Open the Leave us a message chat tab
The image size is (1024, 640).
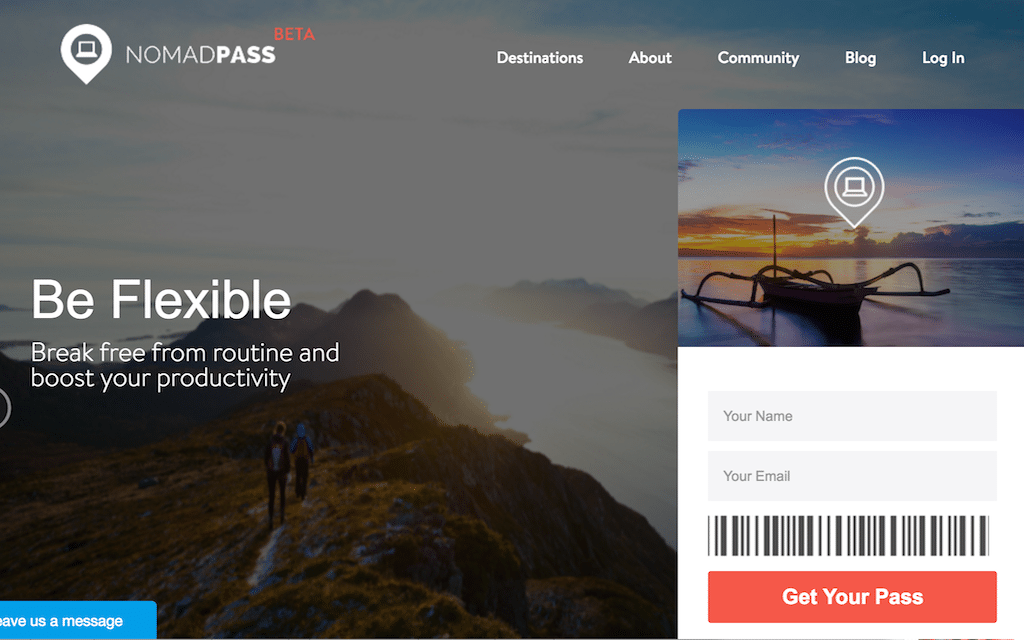pos(77,620)
